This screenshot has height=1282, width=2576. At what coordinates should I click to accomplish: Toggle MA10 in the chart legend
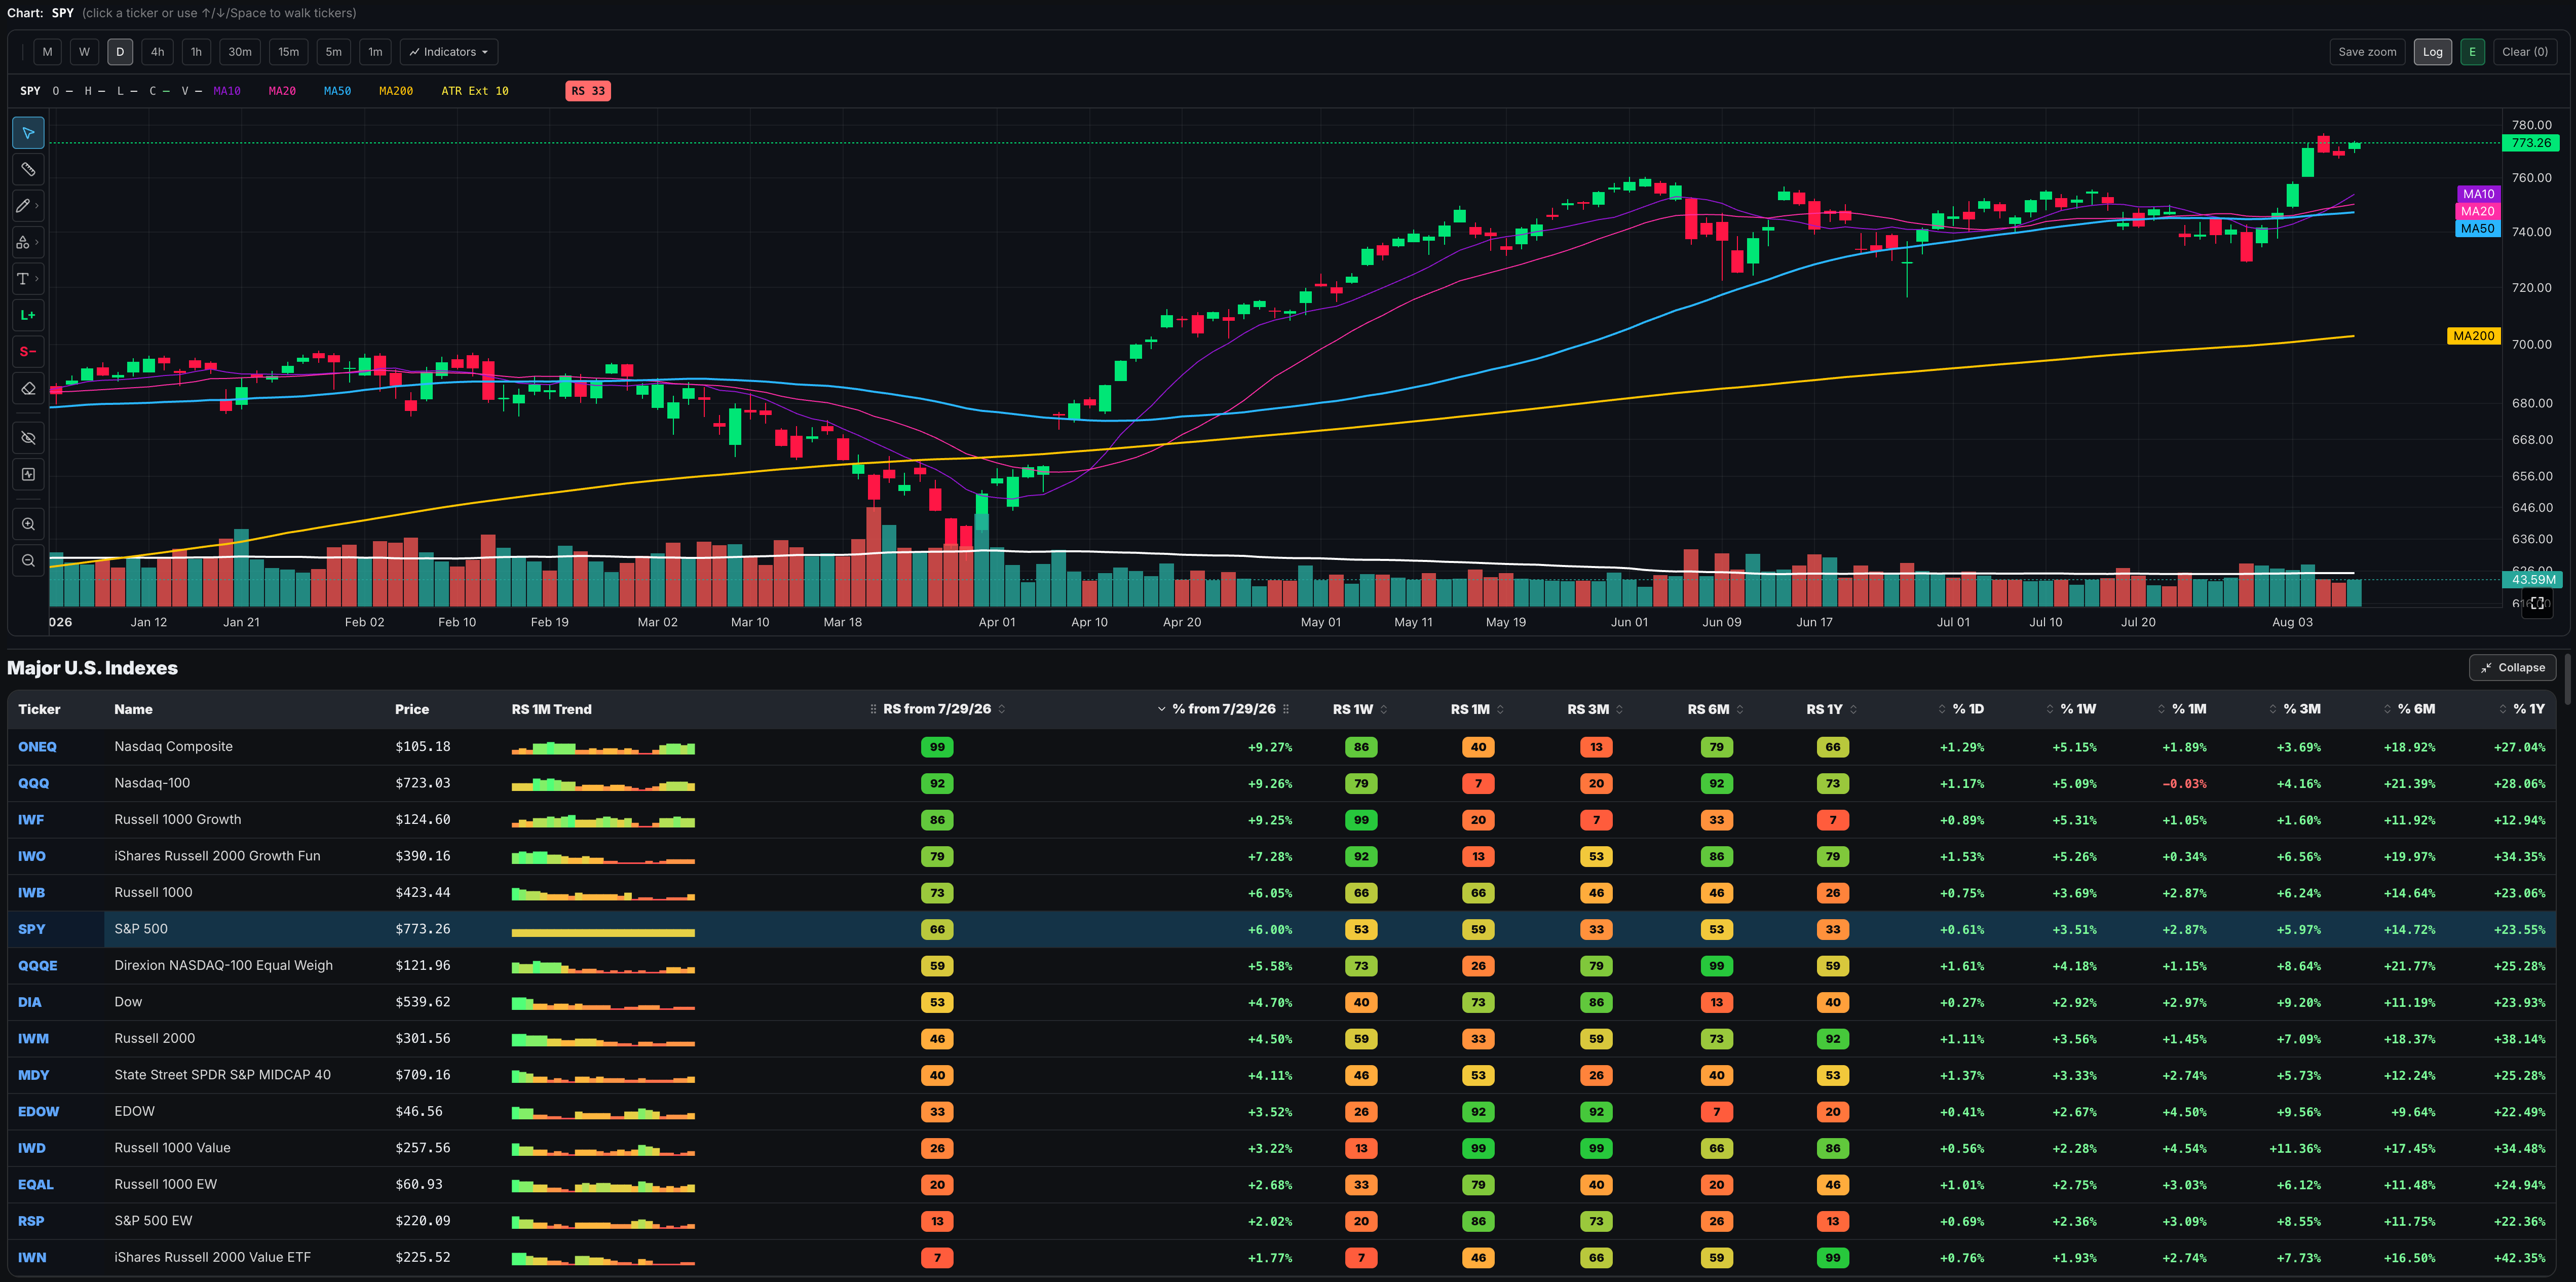[x=227, y=91]
